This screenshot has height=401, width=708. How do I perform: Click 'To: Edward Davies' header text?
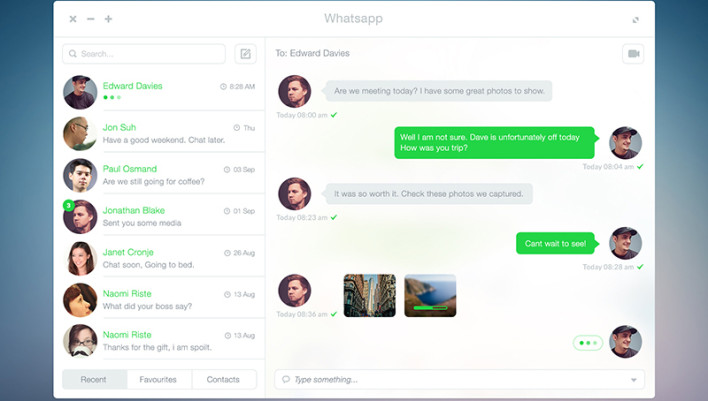coord(312,53)
